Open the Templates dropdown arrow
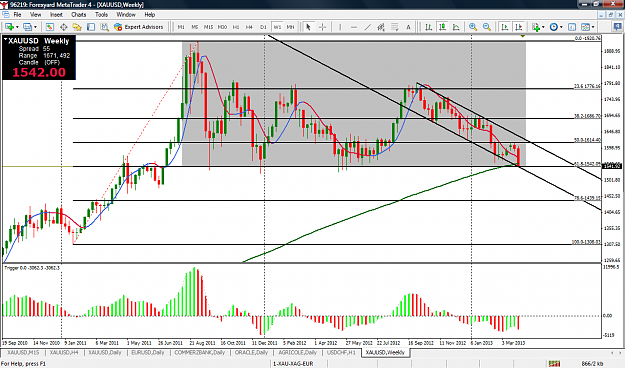The height and width of the screenshot is (368, 625). coord(593,27)
